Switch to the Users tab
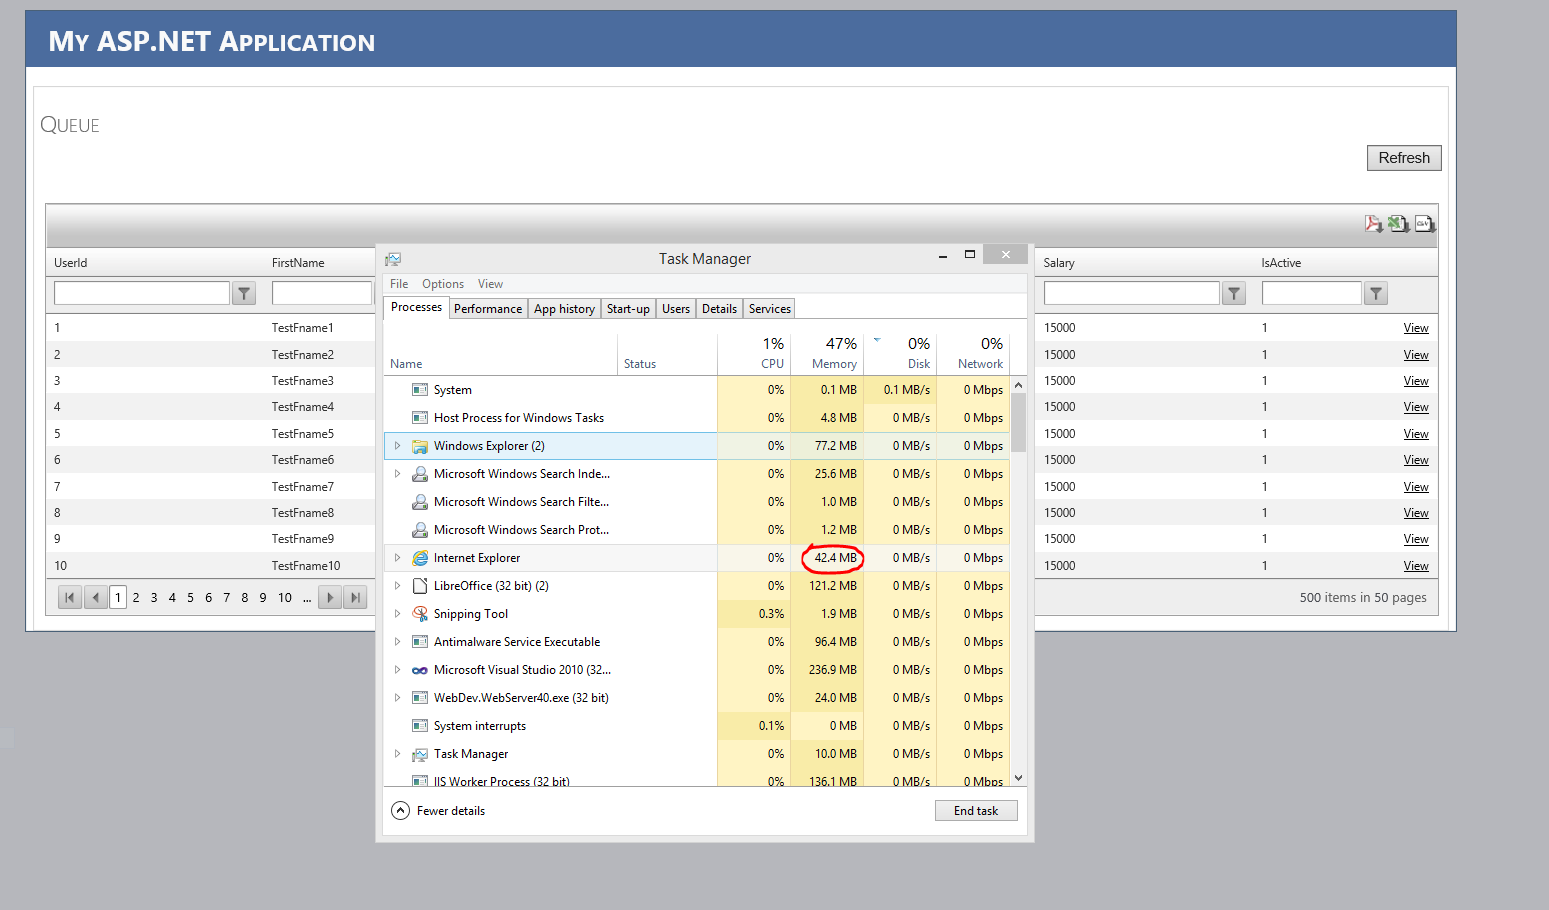The height and width of the screenshot is (910, 1549). [676, 309]
